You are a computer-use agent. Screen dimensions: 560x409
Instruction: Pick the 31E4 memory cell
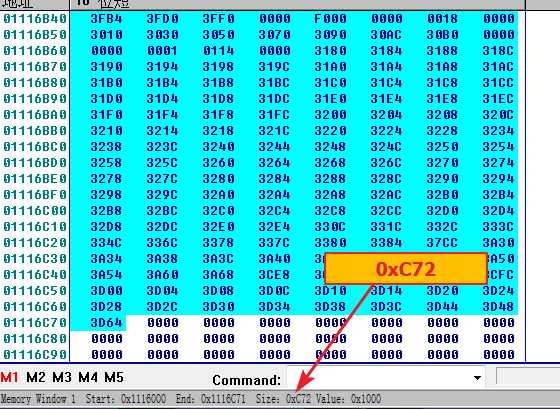(386, 99)
